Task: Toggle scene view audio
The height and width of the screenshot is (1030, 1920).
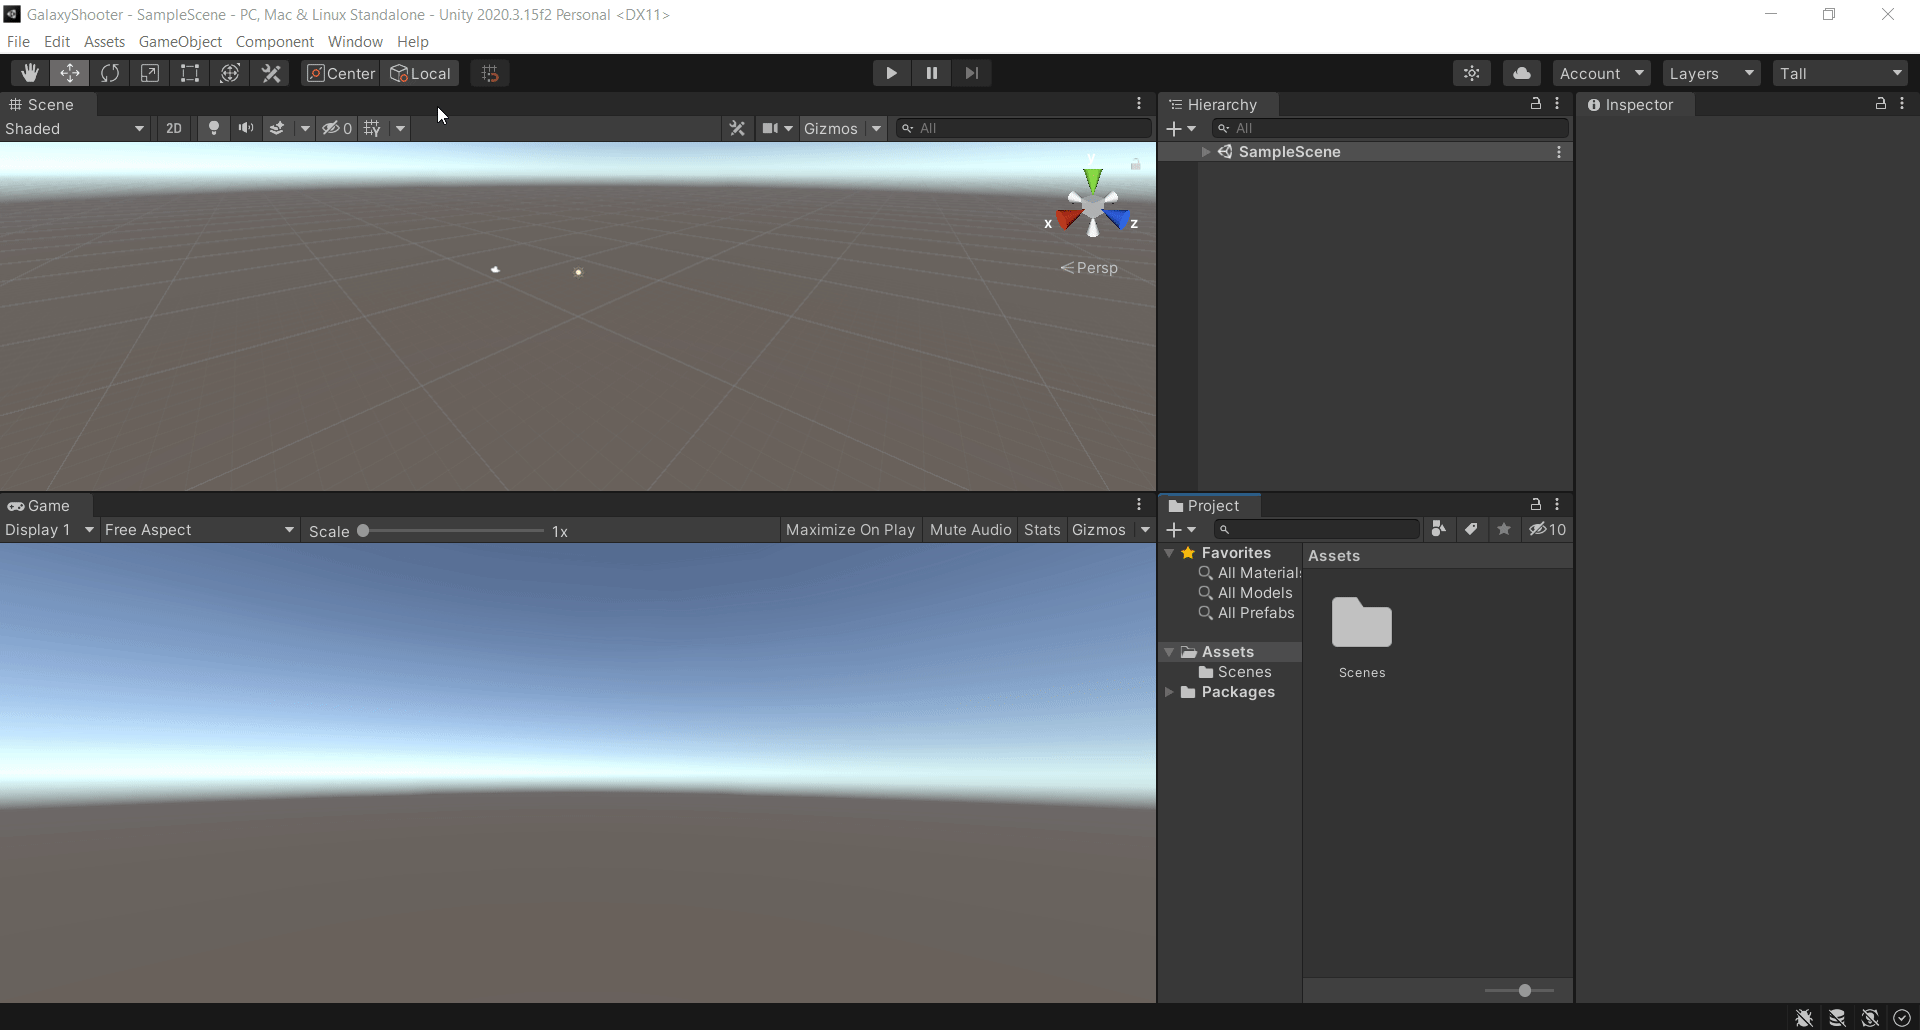Action: click(246, 128)
